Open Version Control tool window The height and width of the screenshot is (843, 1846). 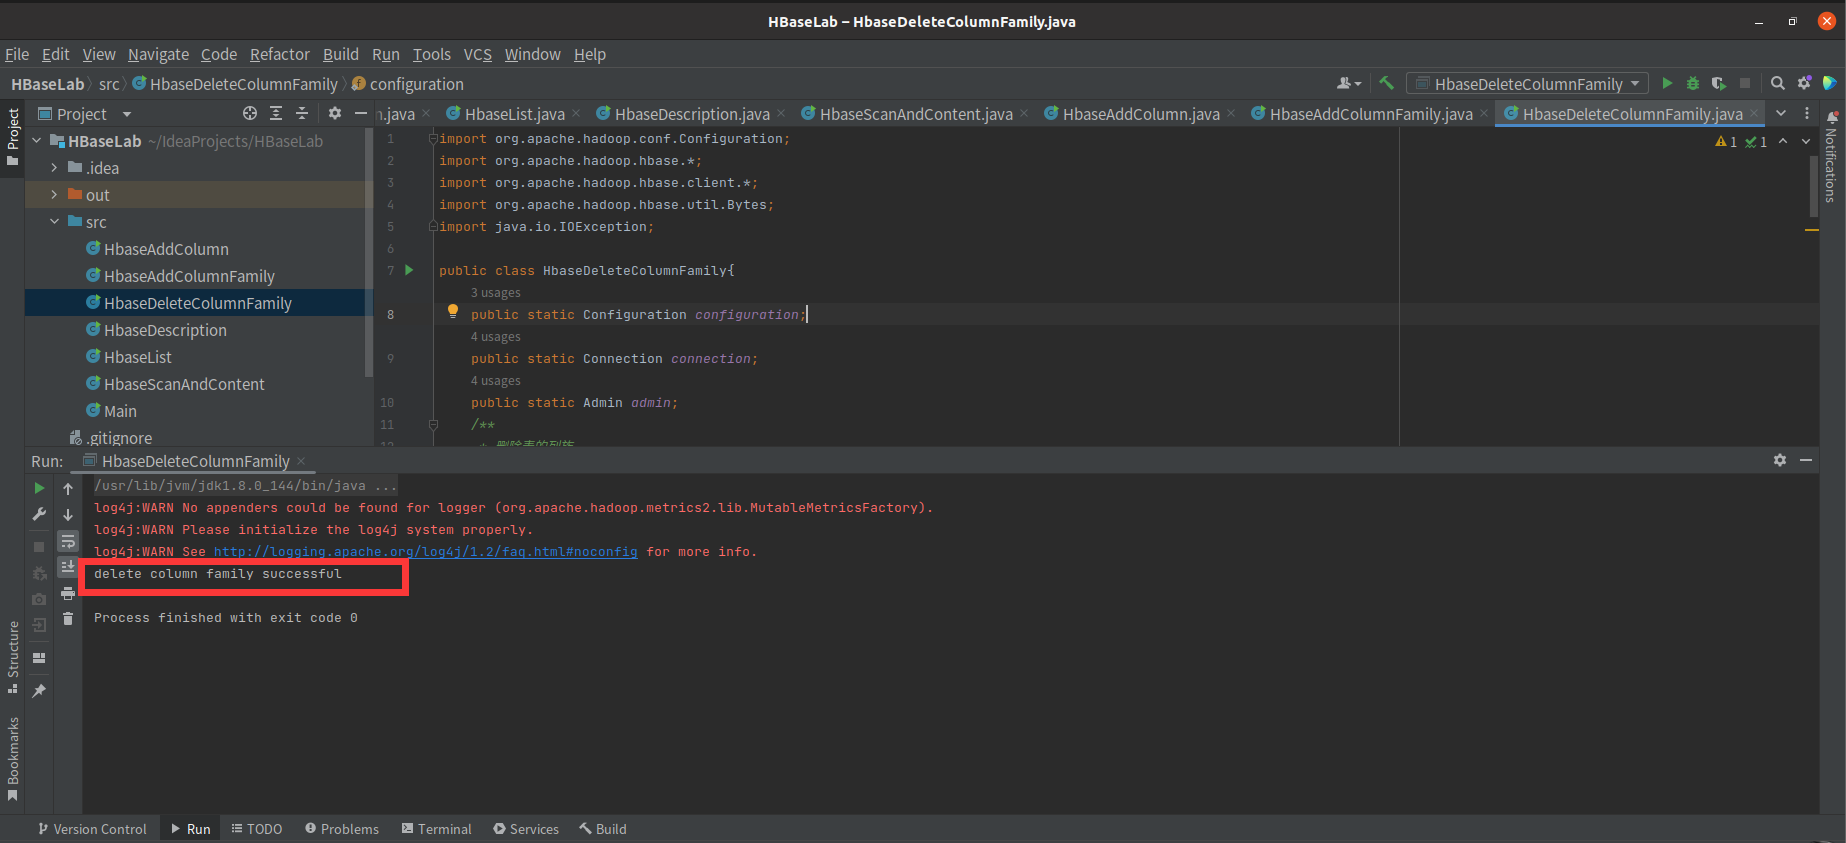tap(92, 829)
